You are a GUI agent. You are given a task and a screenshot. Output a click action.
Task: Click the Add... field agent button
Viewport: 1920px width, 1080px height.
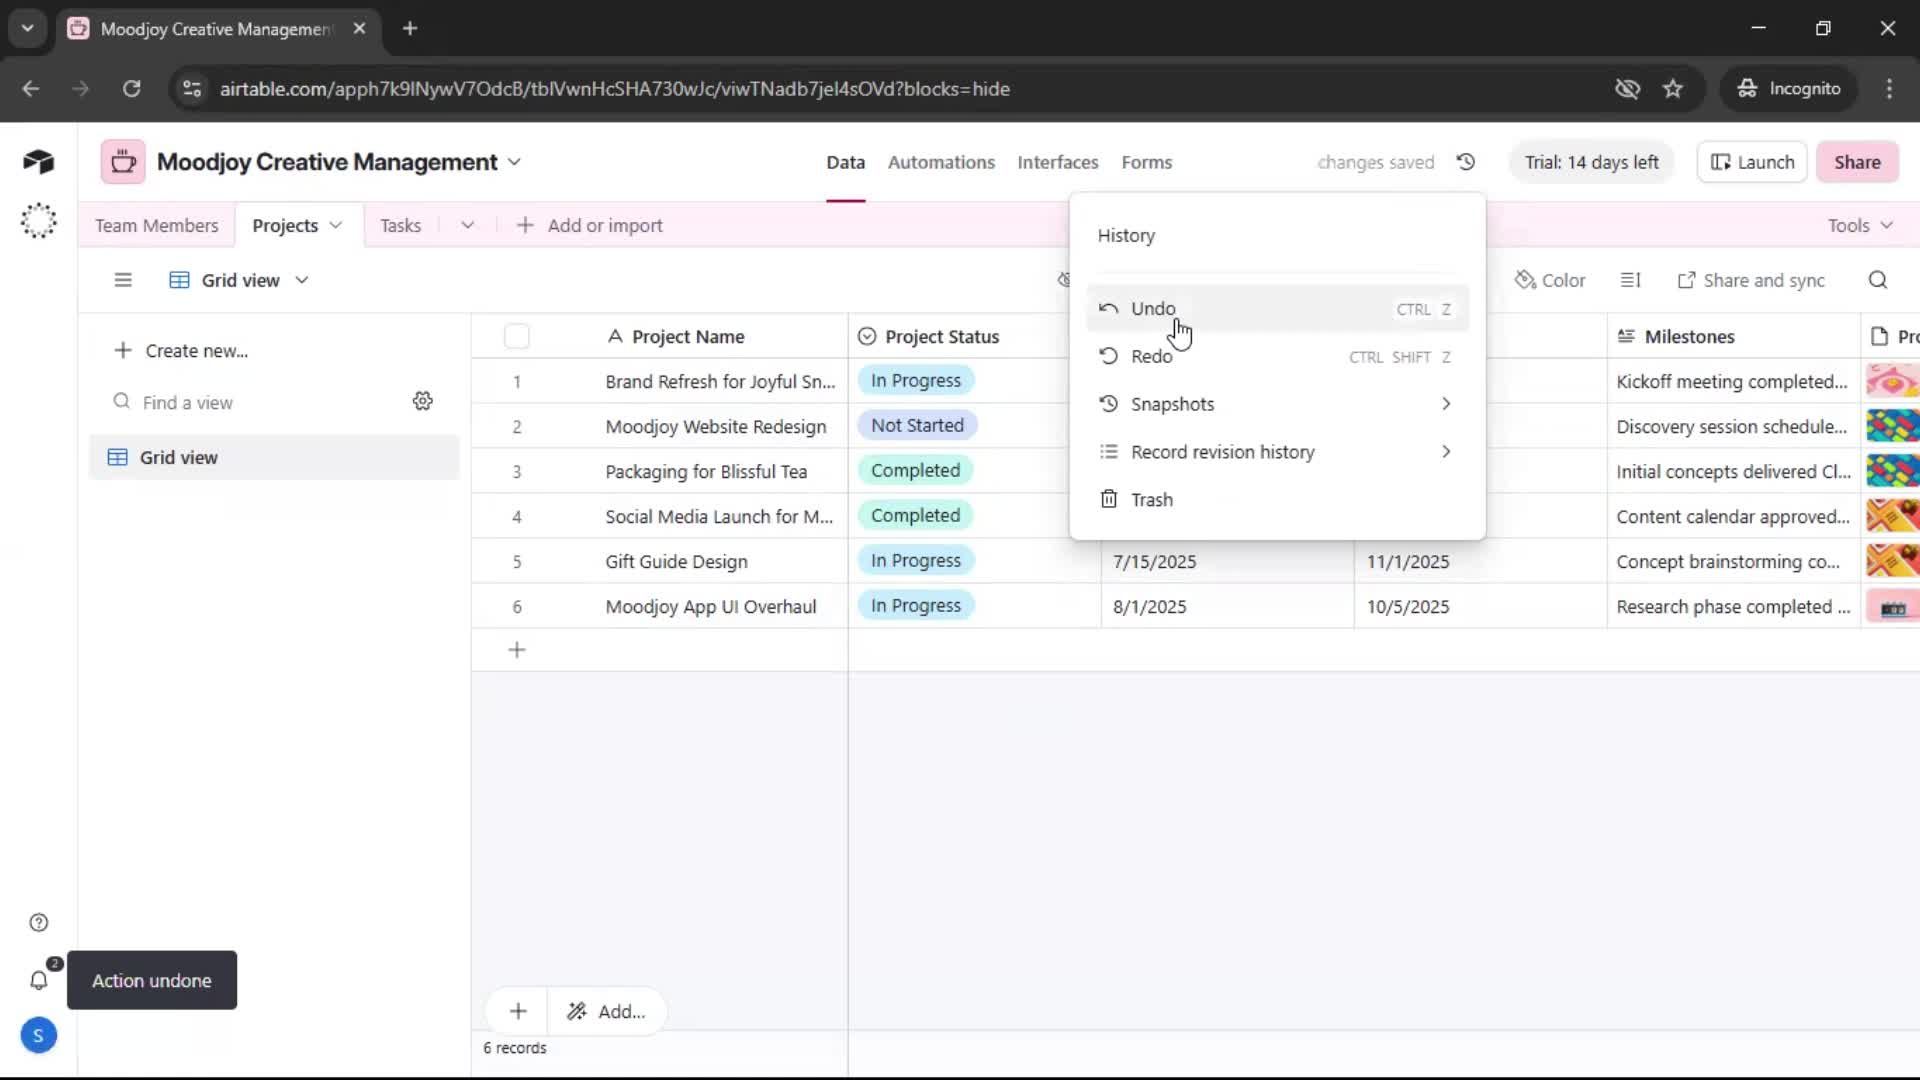tap(607, 1011)
